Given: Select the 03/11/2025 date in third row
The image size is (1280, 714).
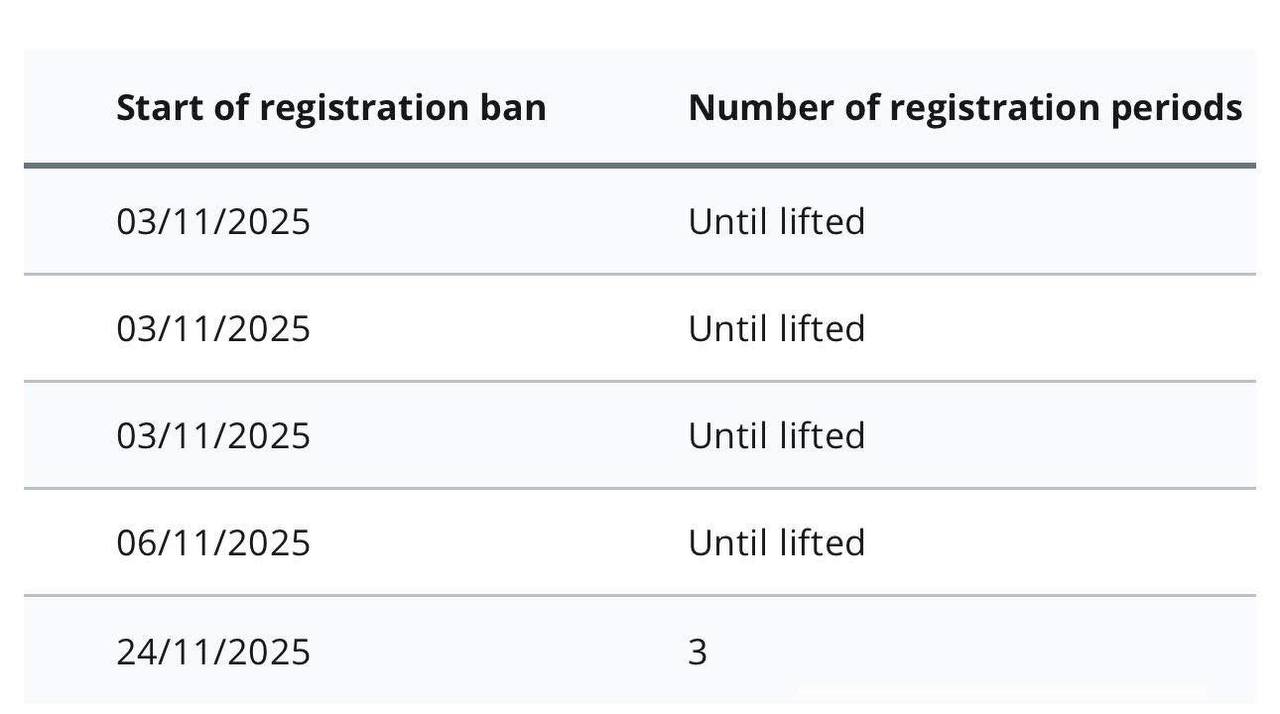Looking at the screenshot, I should coord(213,436).
